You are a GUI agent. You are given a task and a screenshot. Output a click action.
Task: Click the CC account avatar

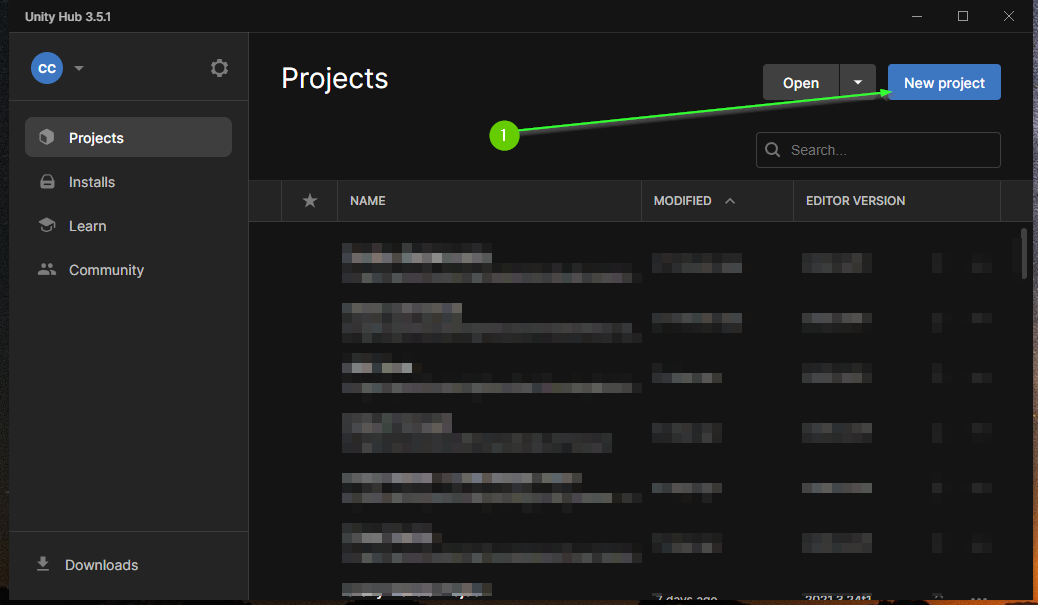47,68
